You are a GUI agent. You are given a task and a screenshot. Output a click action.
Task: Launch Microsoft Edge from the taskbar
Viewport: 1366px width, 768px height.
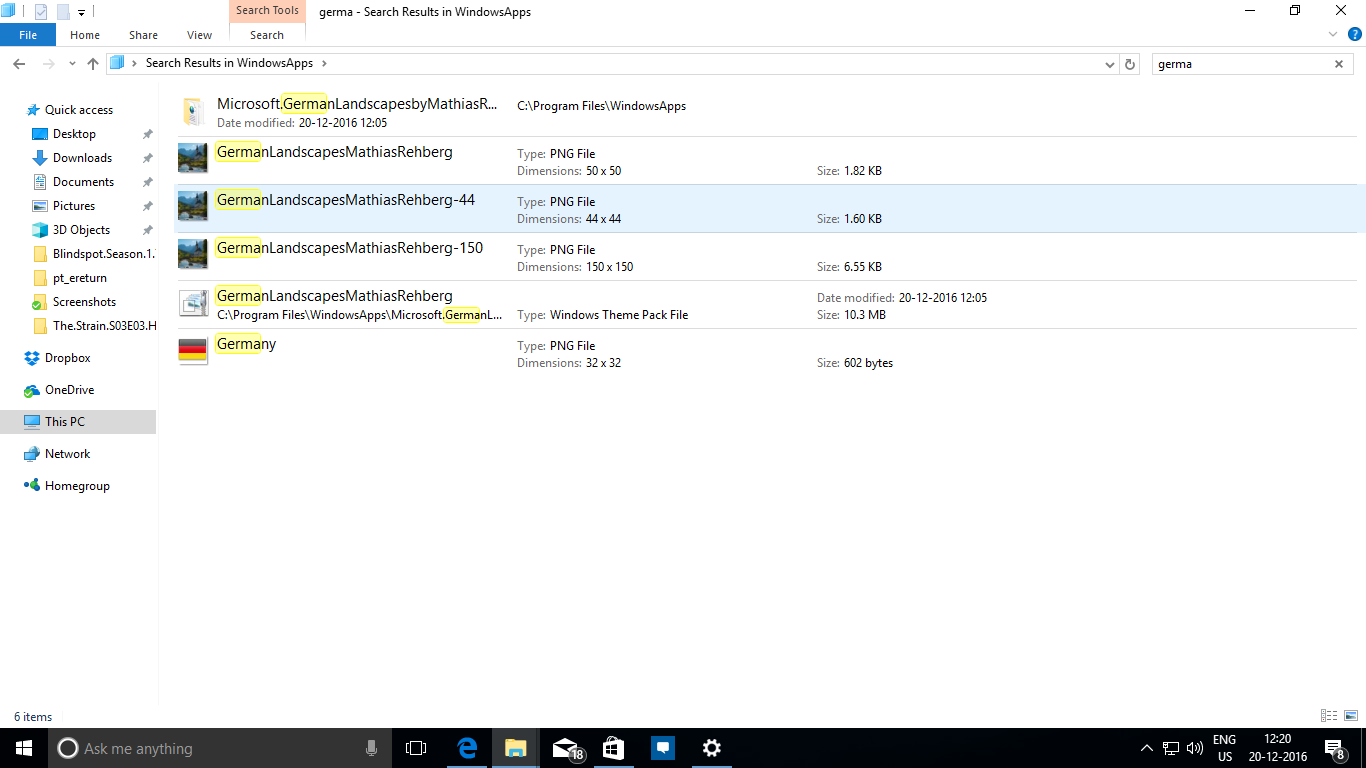[x=466, y=748]
